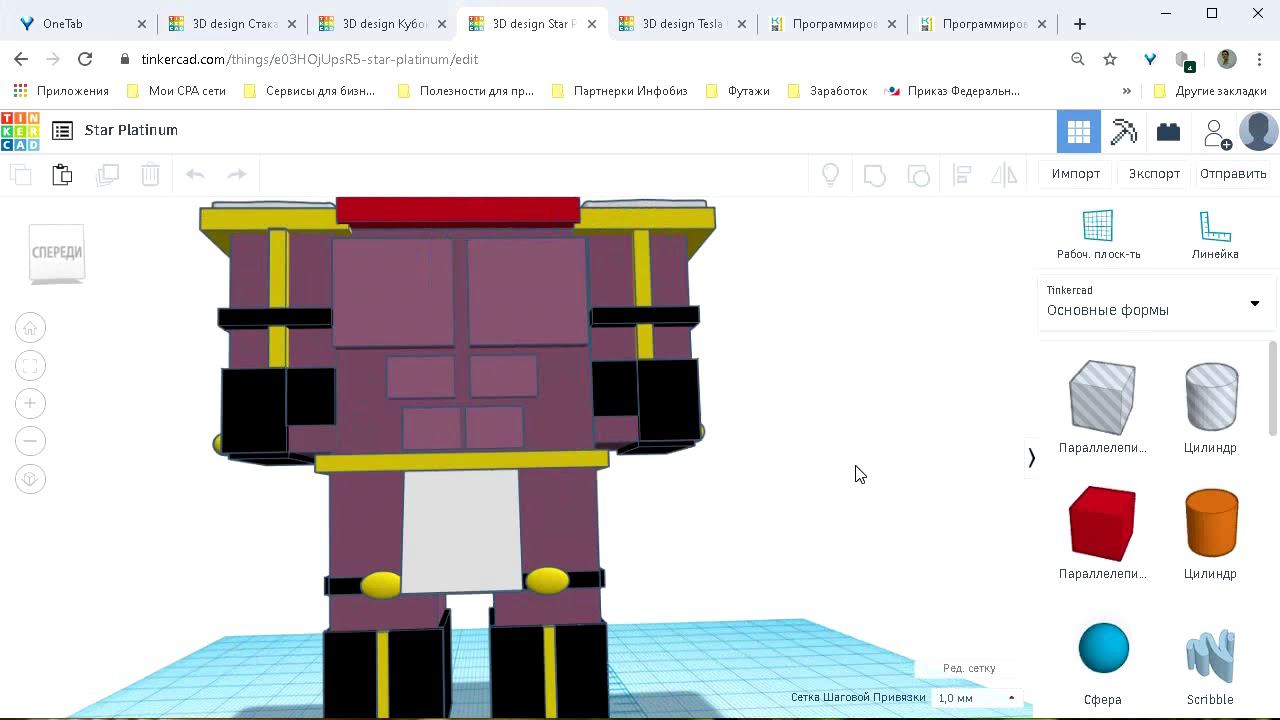Click the Отправить button

click(1233, 174)
